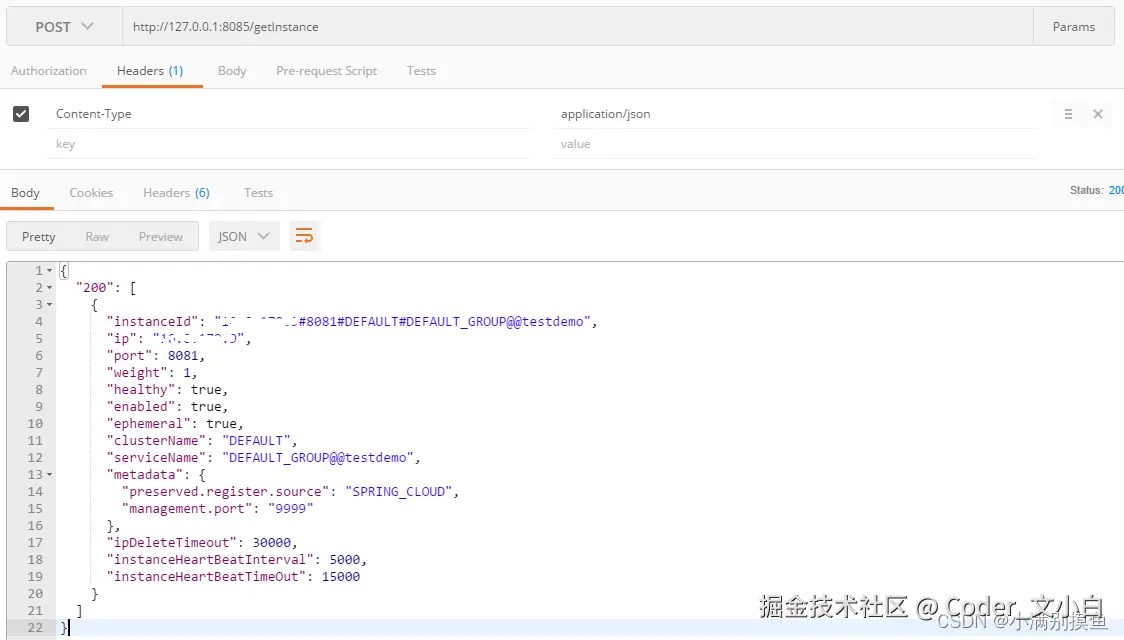Click the Params button

(1073, 27)
